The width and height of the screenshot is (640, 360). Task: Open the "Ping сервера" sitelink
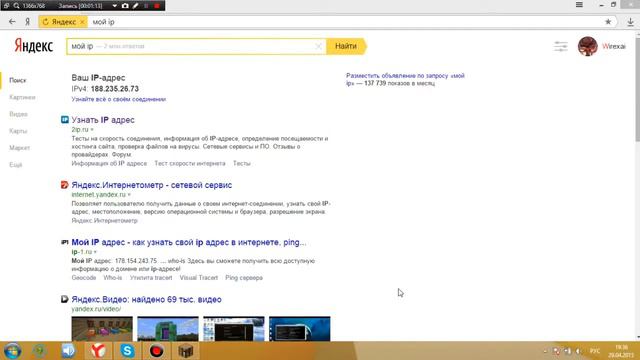coord(244,278)
